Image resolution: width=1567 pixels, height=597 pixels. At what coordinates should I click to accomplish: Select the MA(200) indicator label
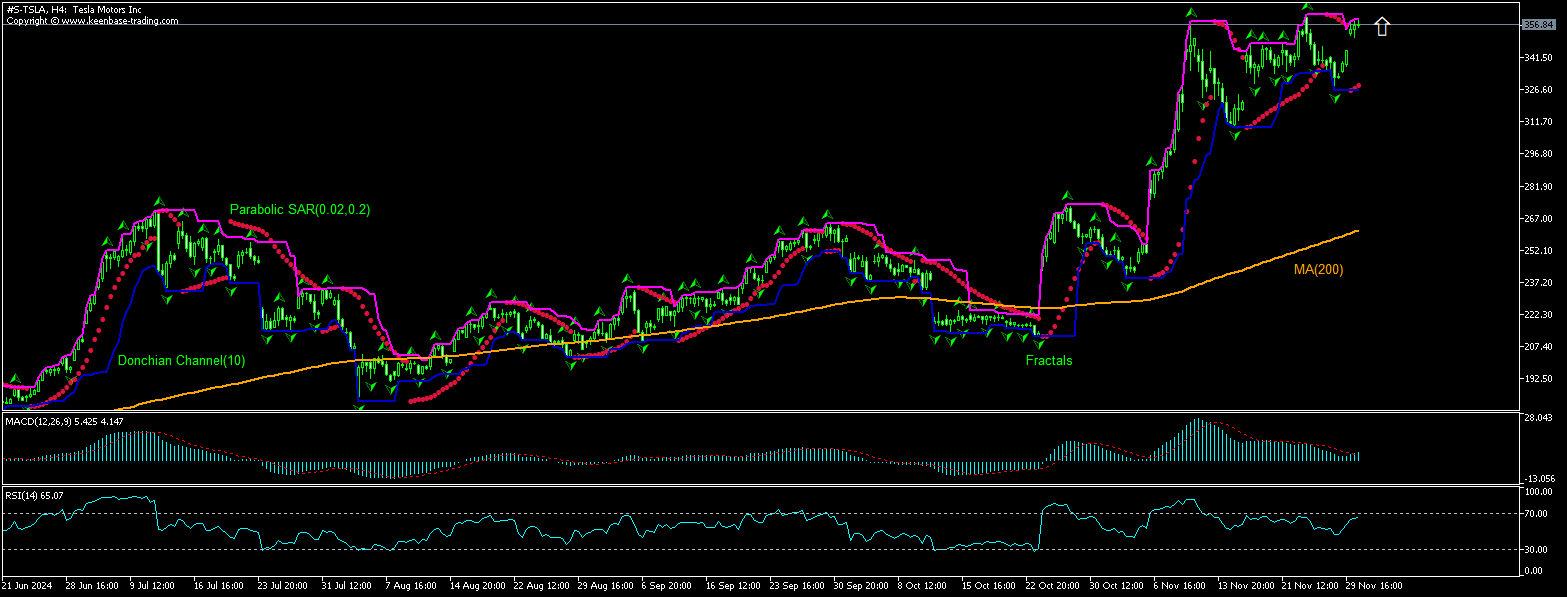point(1317,269)
